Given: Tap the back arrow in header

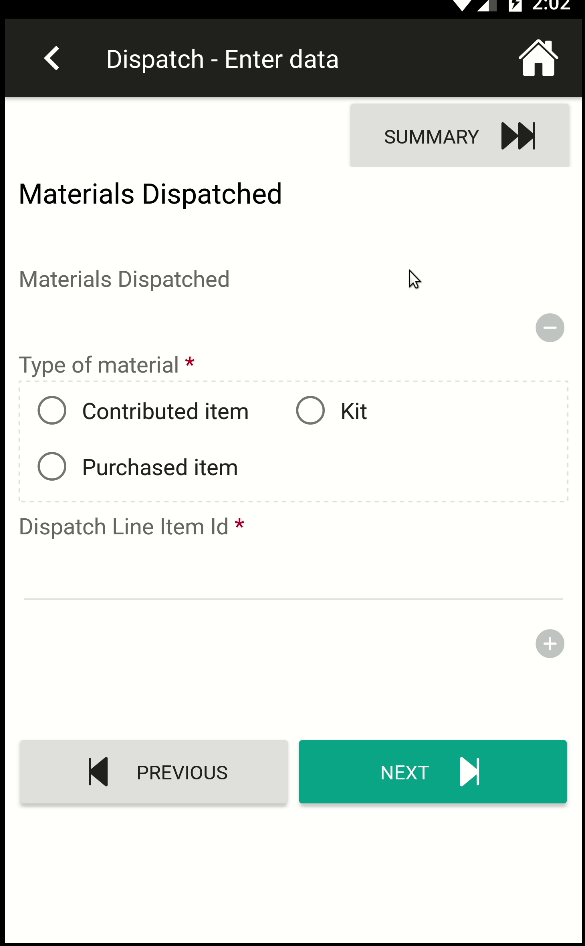Looking at the screenshot, I should coord(52,59).
